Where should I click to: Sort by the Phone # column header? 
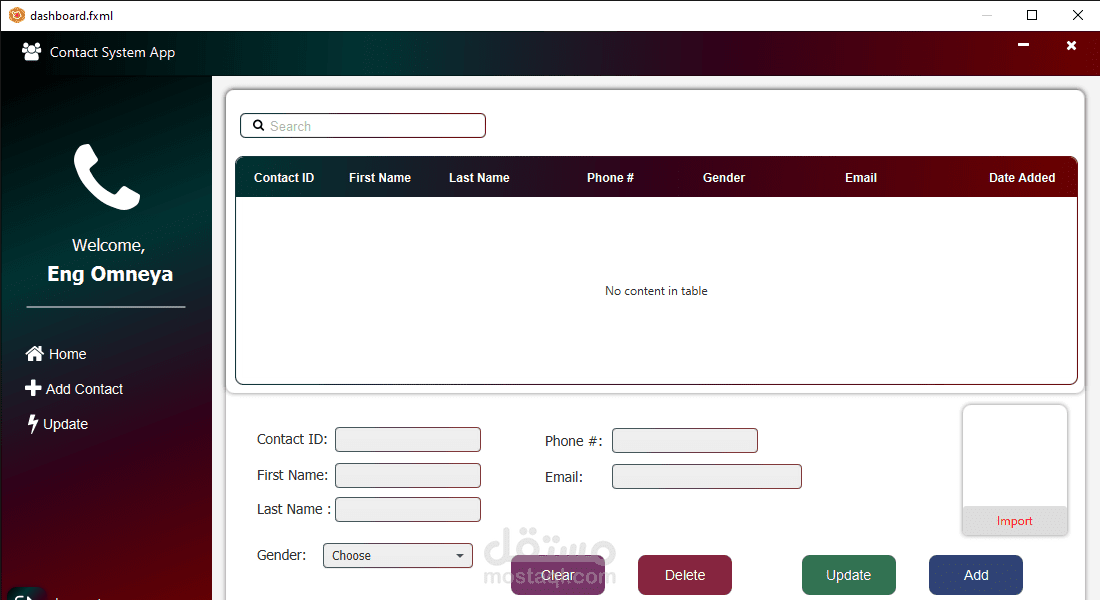tap(610, 178)
